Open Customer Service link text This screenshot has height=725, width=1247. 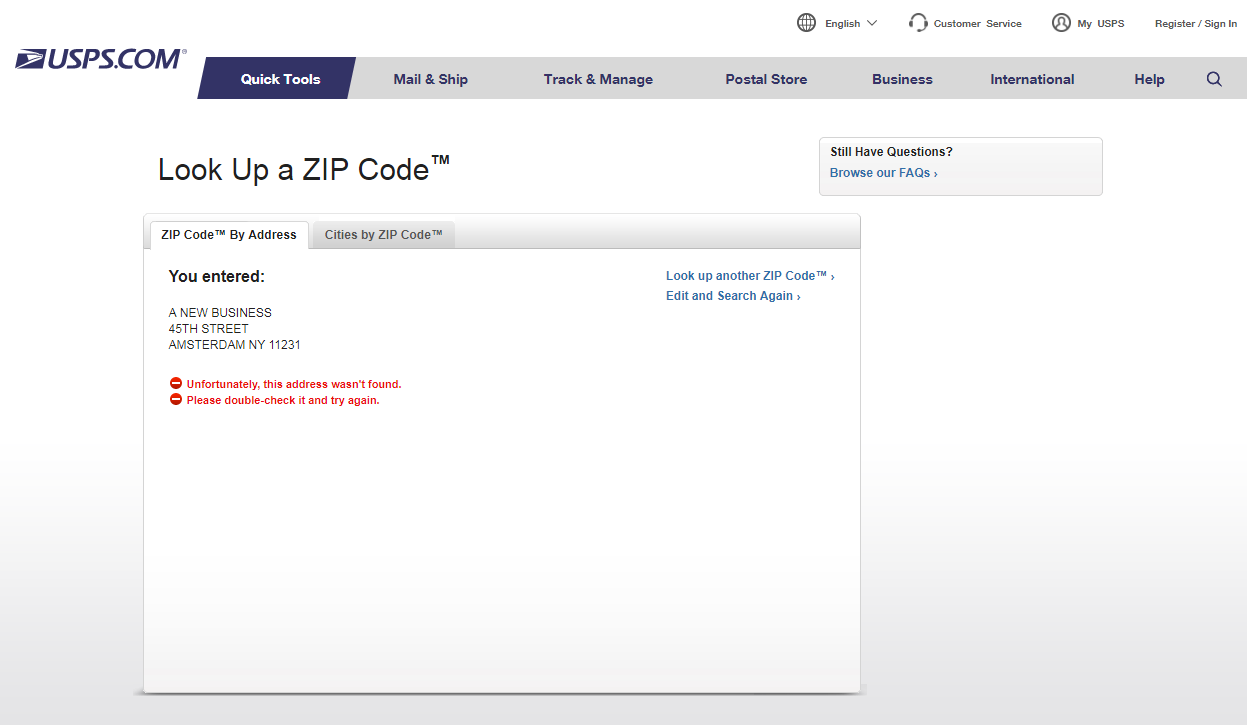pyautogui.click(x=978, y=24)
